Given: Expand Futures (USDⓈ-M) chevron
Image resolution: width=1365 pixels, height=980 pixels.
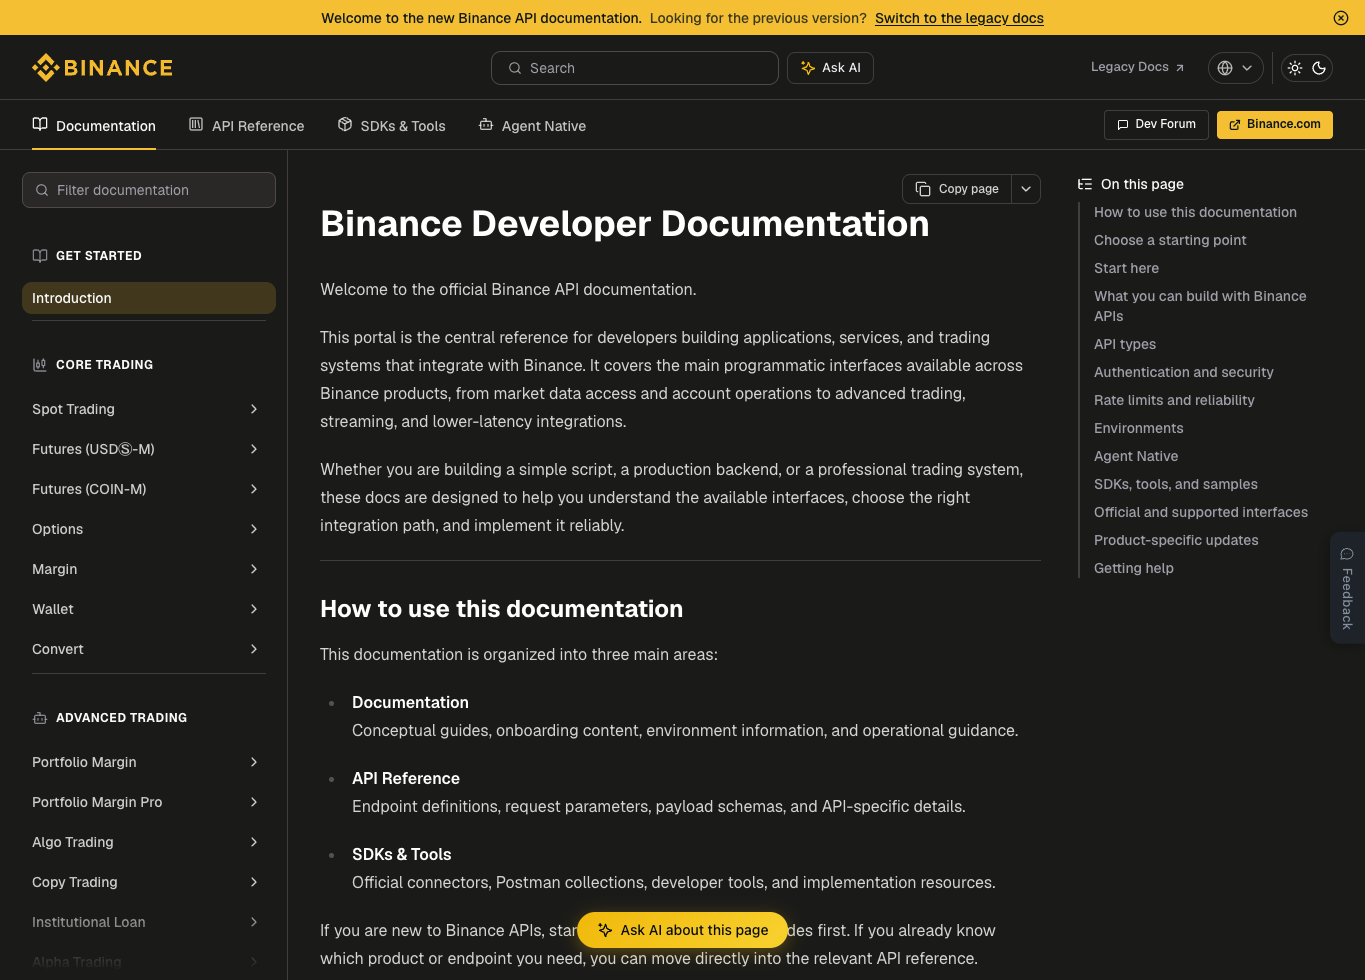Looking at the screenshot, I should pos(254,449).
